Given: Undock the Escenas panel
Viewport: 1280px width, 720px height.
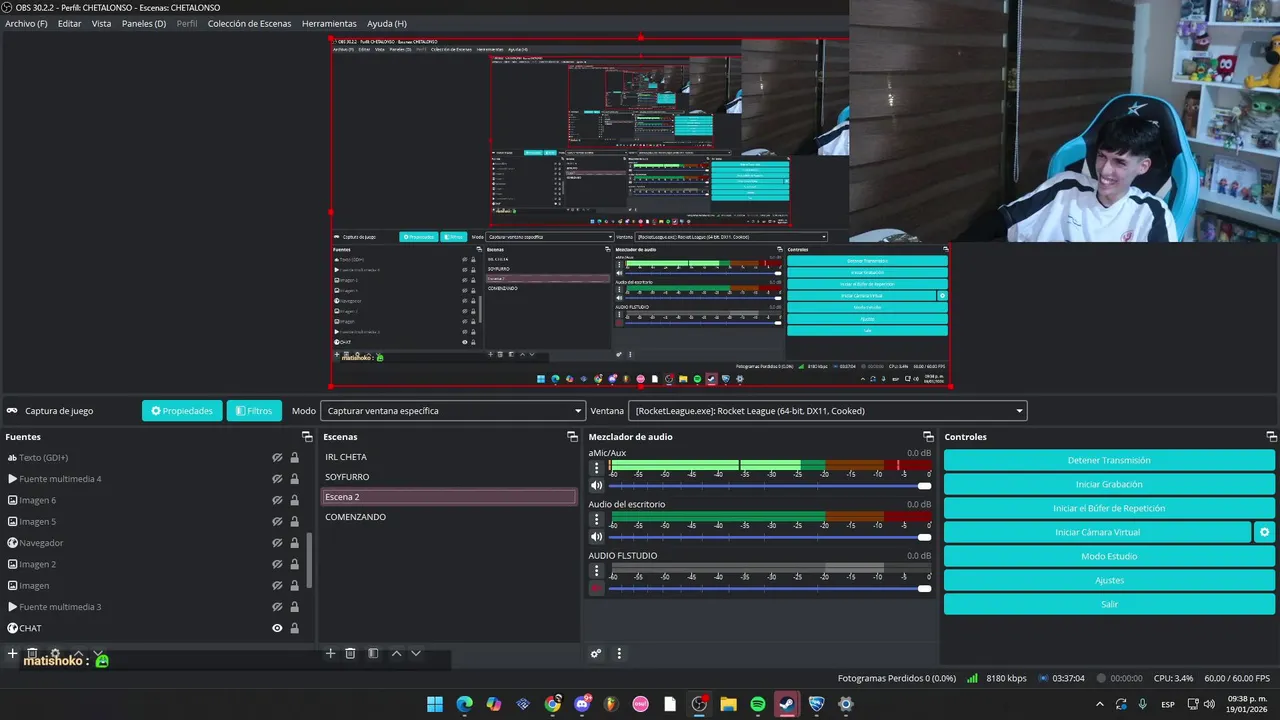Looking at the screenshot, I should click(x=572, y=437).
